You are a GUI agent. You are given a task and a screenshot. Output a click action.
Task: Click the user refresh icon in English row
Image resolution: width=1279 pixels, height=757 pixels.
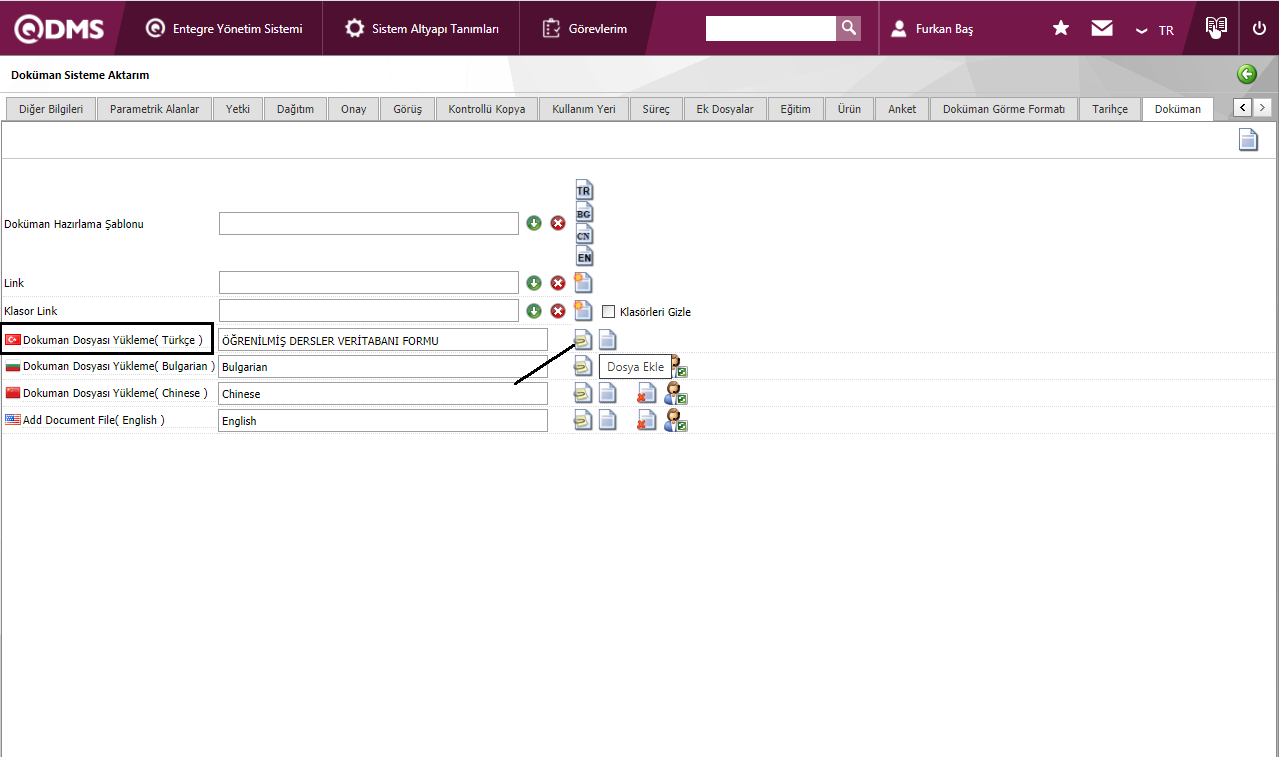click(x=676, y=421)
